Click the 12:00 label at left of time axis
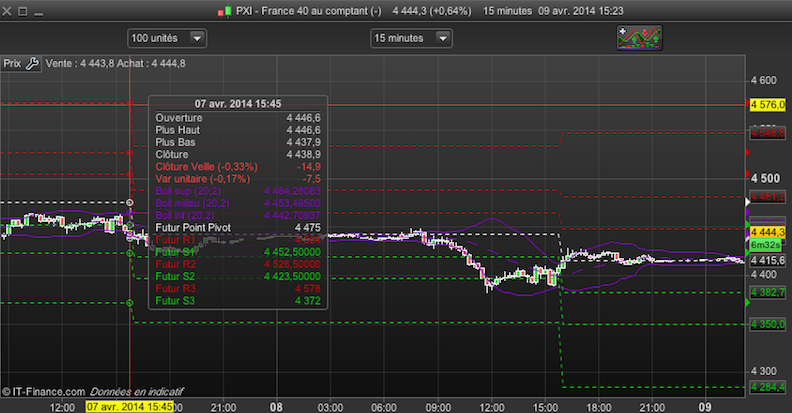Screen dimensions: 792x413 [x=62, y=407]
